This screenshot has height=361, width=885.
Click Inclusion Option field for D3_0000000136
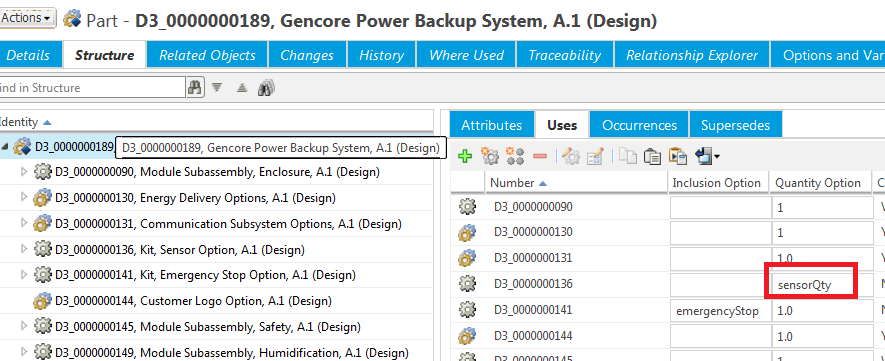[x=720, y=285]
